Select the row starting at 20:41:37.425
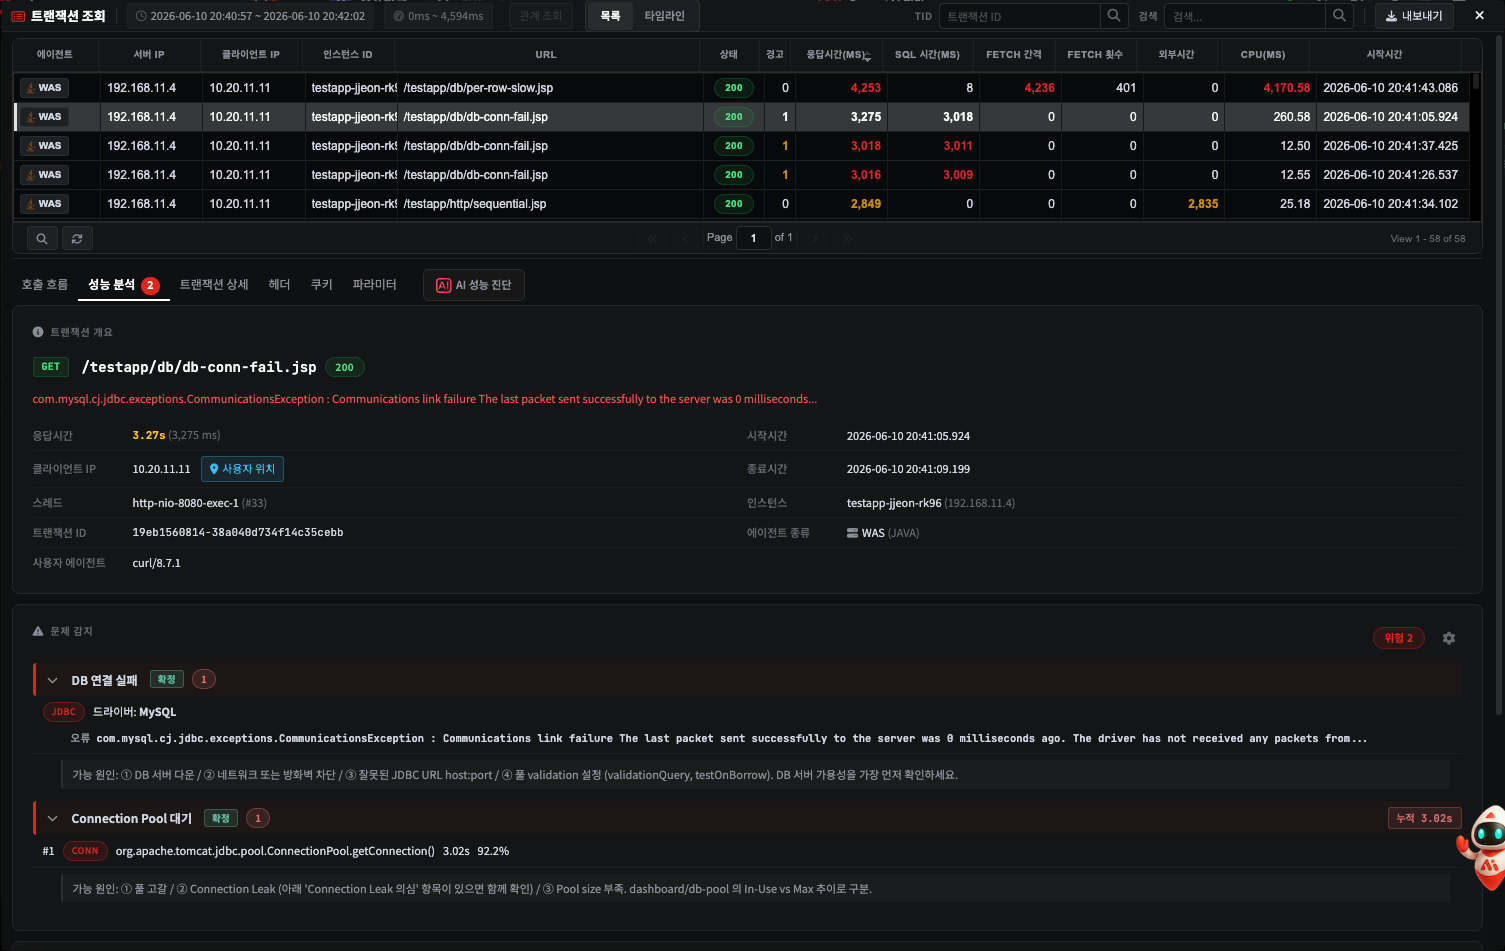Image resolution: width=1505 pixels, height=951 pixels. 742,146
